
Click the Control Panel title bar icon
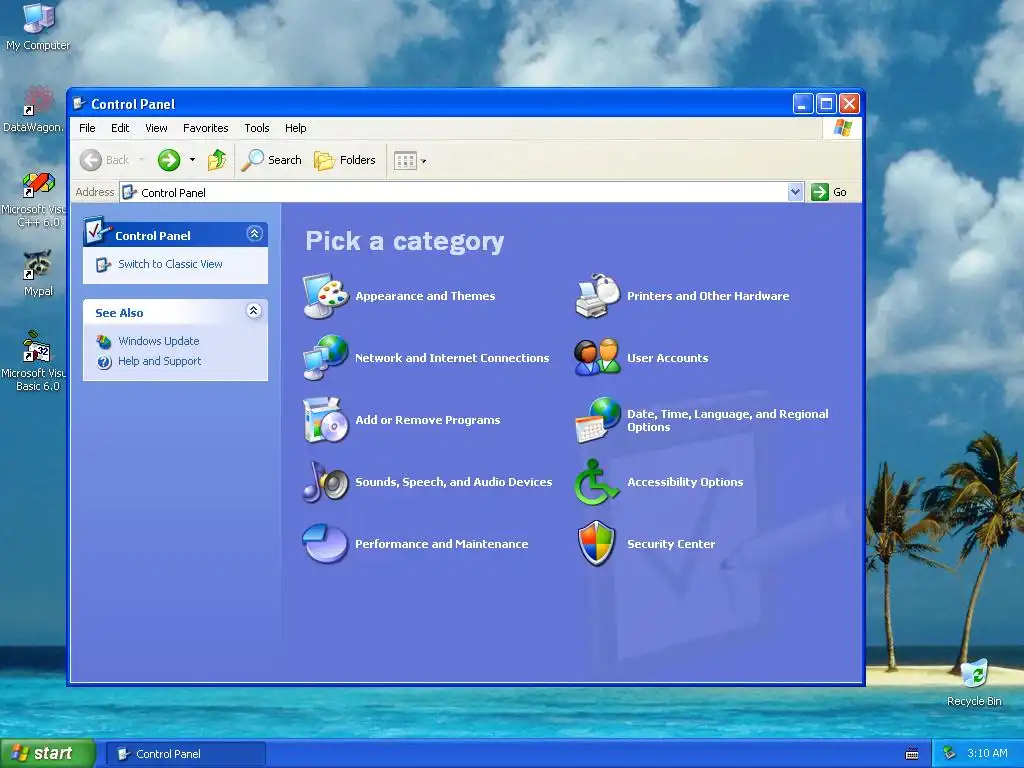coord(80,103)
